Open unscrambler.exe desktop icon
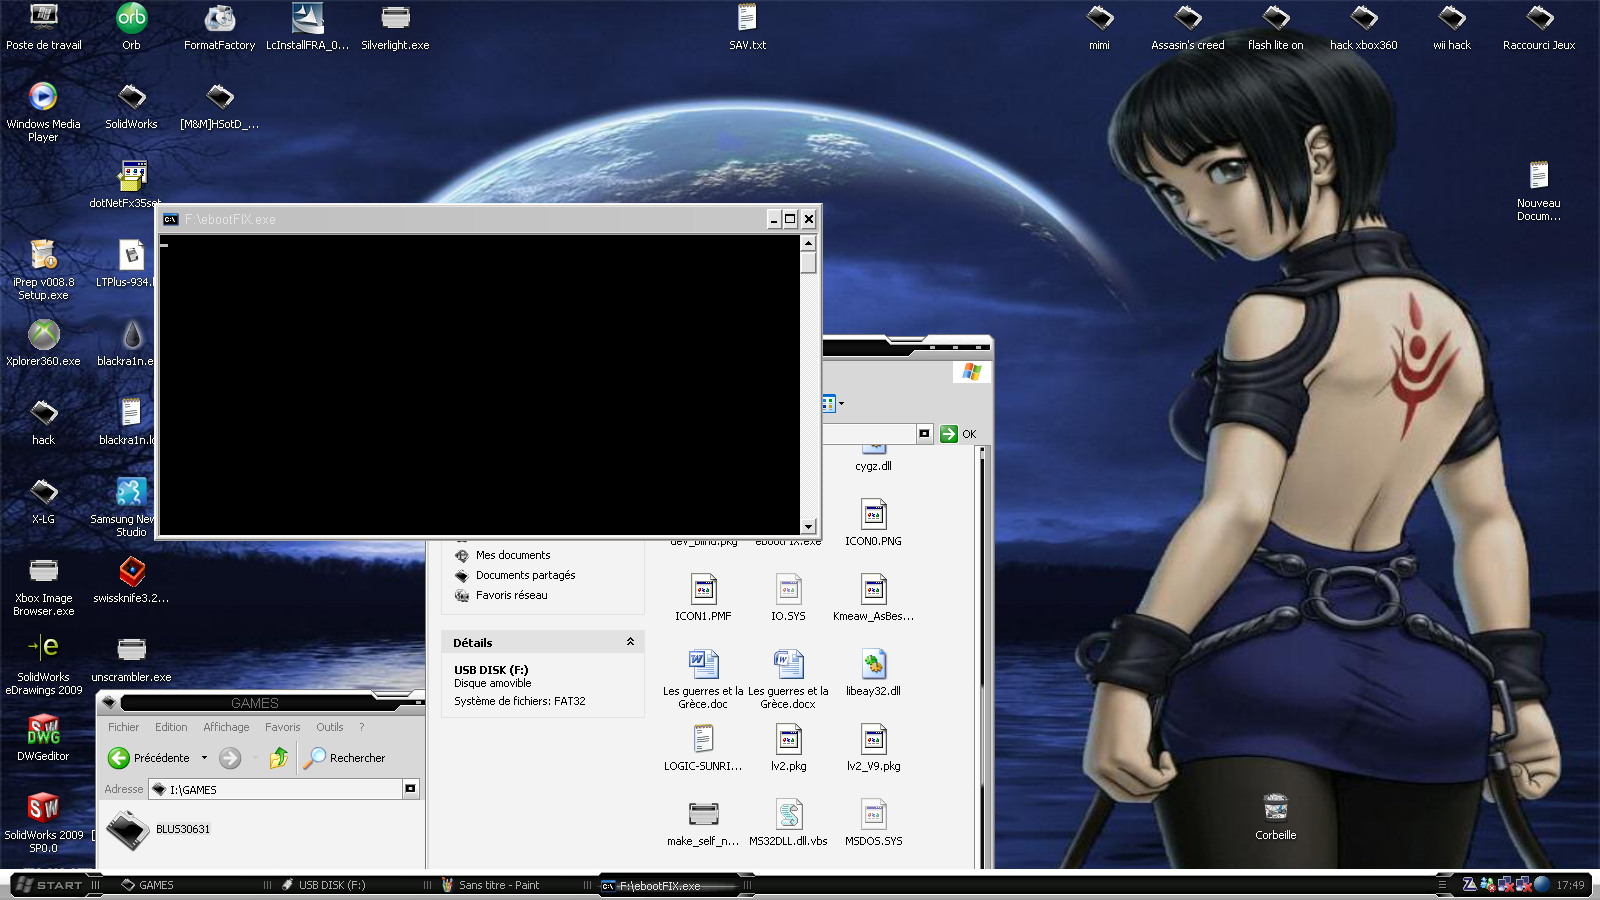Viewport: 1600px width, 900px height. (x=131, y=659)
